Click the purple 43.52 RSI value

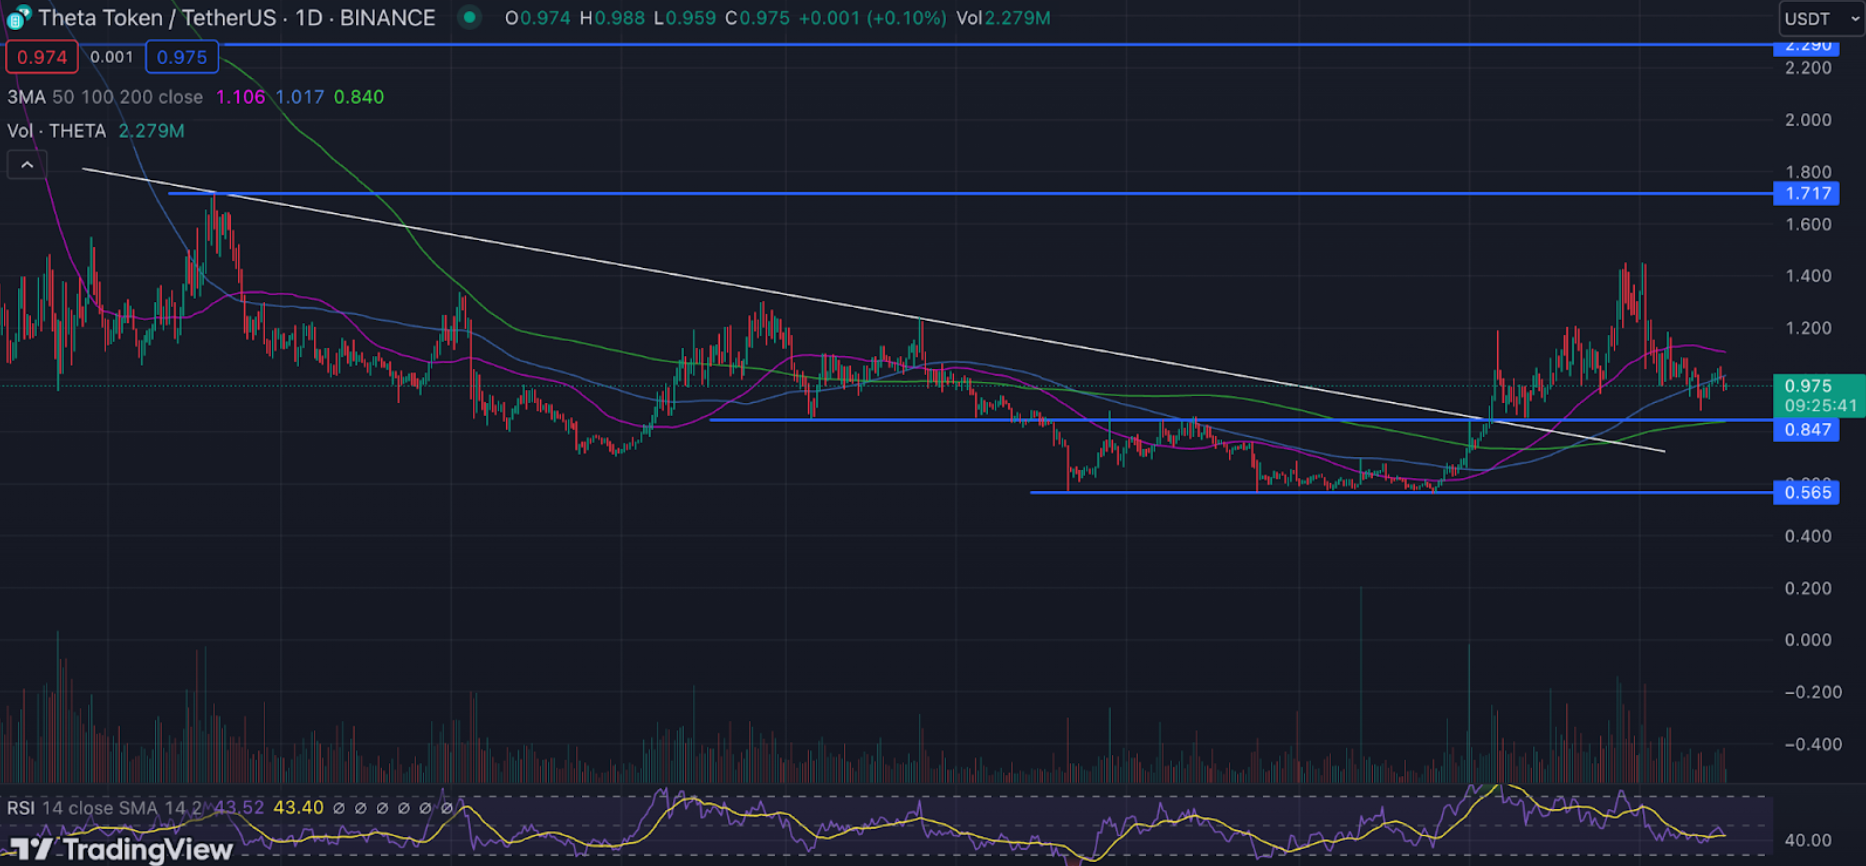pos(239,808)
